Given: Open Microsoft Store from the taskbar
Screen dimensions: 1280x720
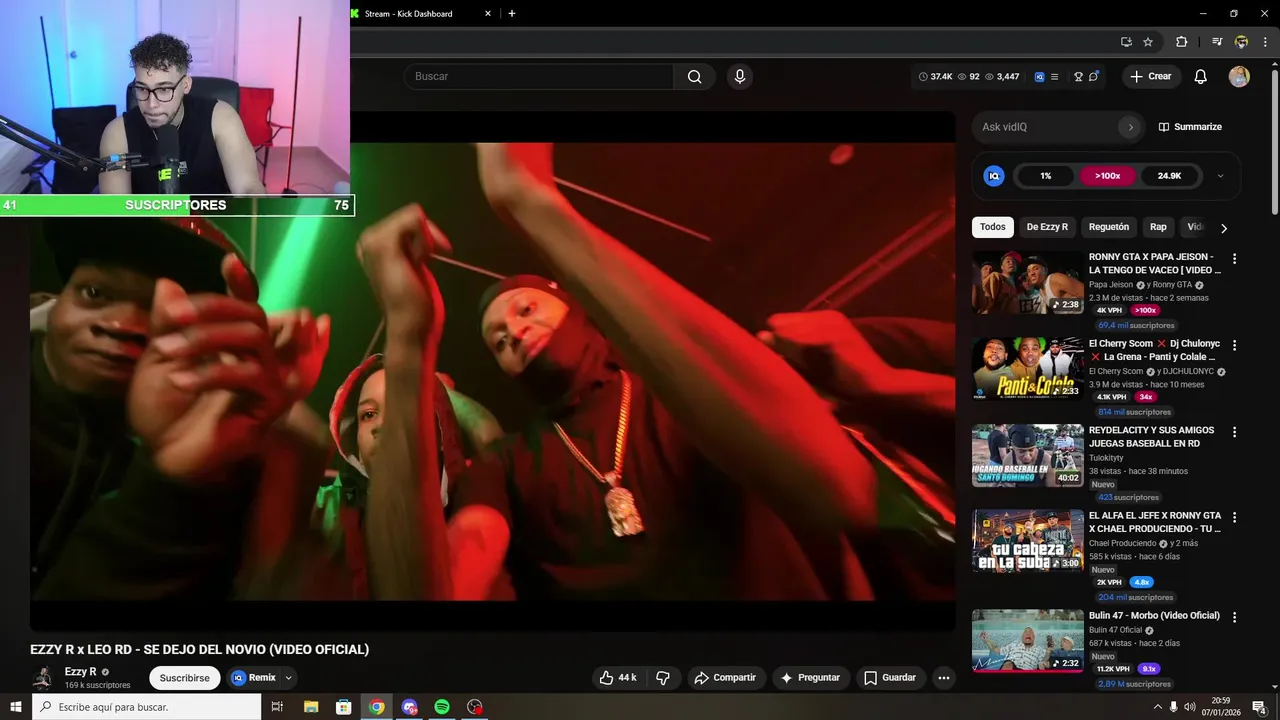Looking at the screenshot, I should coord(344,707).
